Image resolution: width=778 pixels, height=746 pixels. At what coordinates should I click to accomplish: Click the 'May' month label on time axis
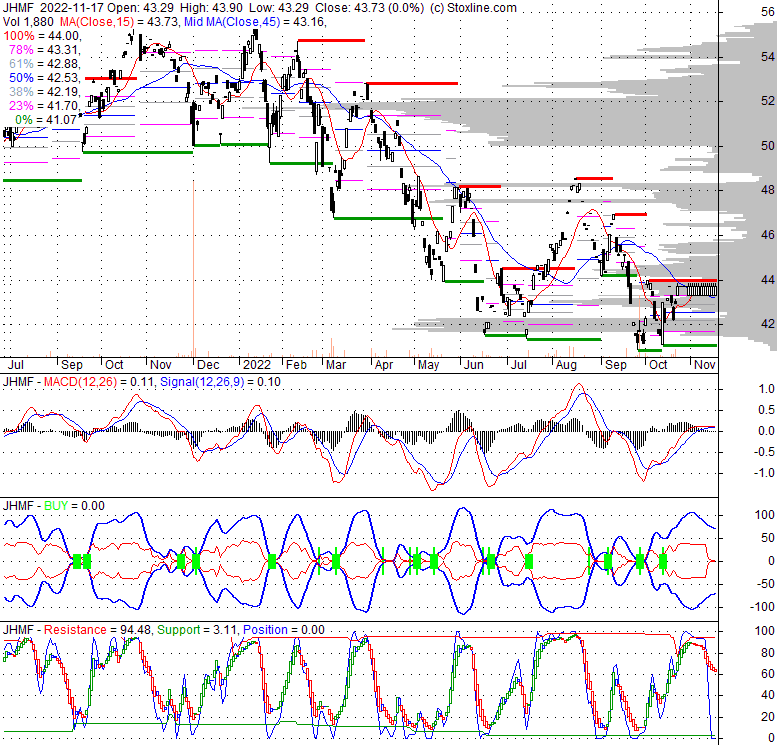[428, 365]
